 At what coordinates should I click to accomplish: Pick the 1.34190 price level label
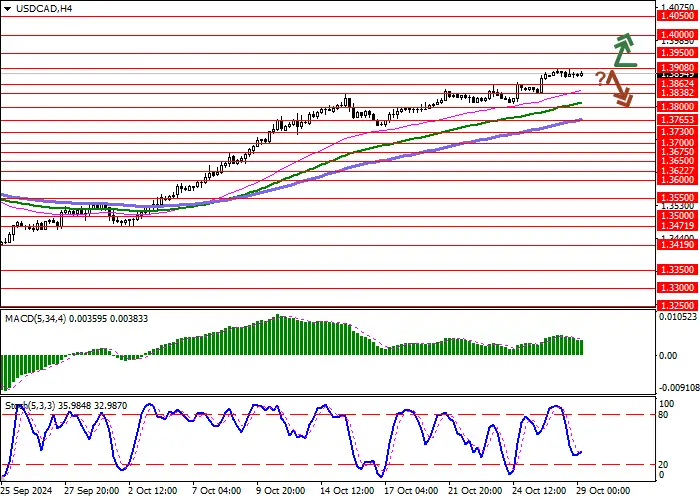[677, 245]
